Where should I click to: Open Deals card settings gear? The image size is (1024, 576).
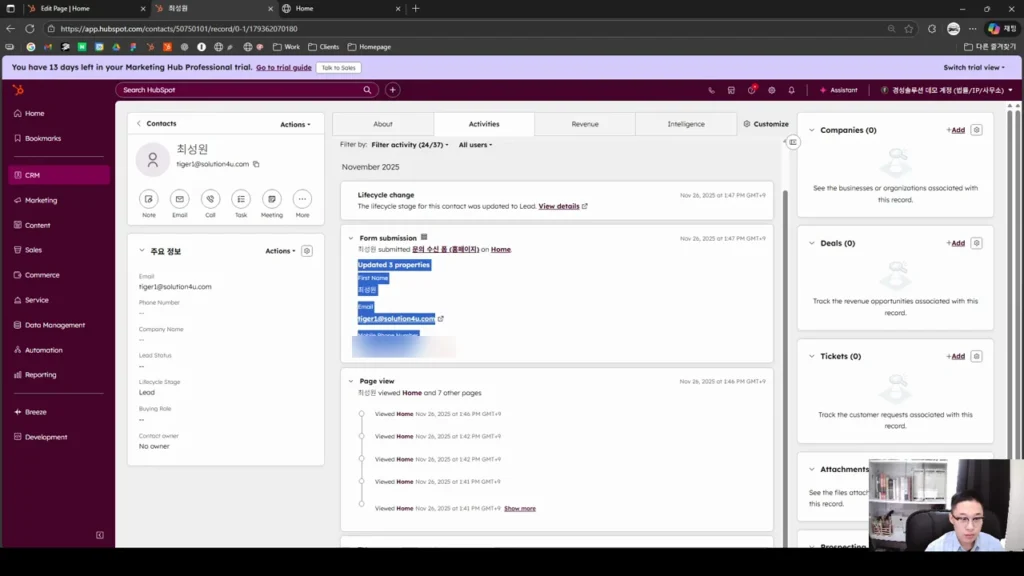(976, 243)
